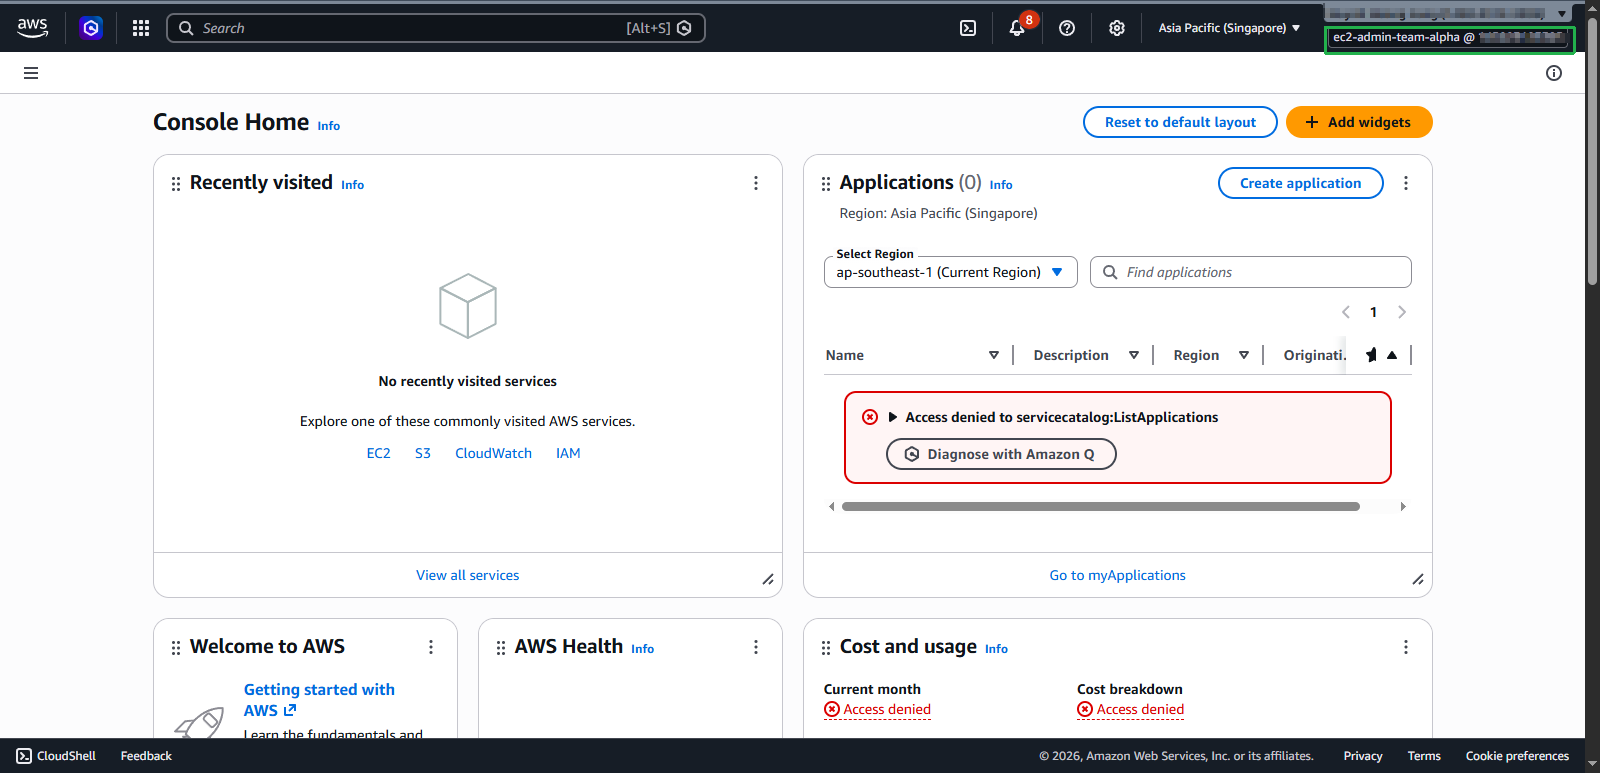Viewport: 1600px width, 773px height.
Task: Open Cookie preferences in footer
Action: click(x=1517, y=756)
